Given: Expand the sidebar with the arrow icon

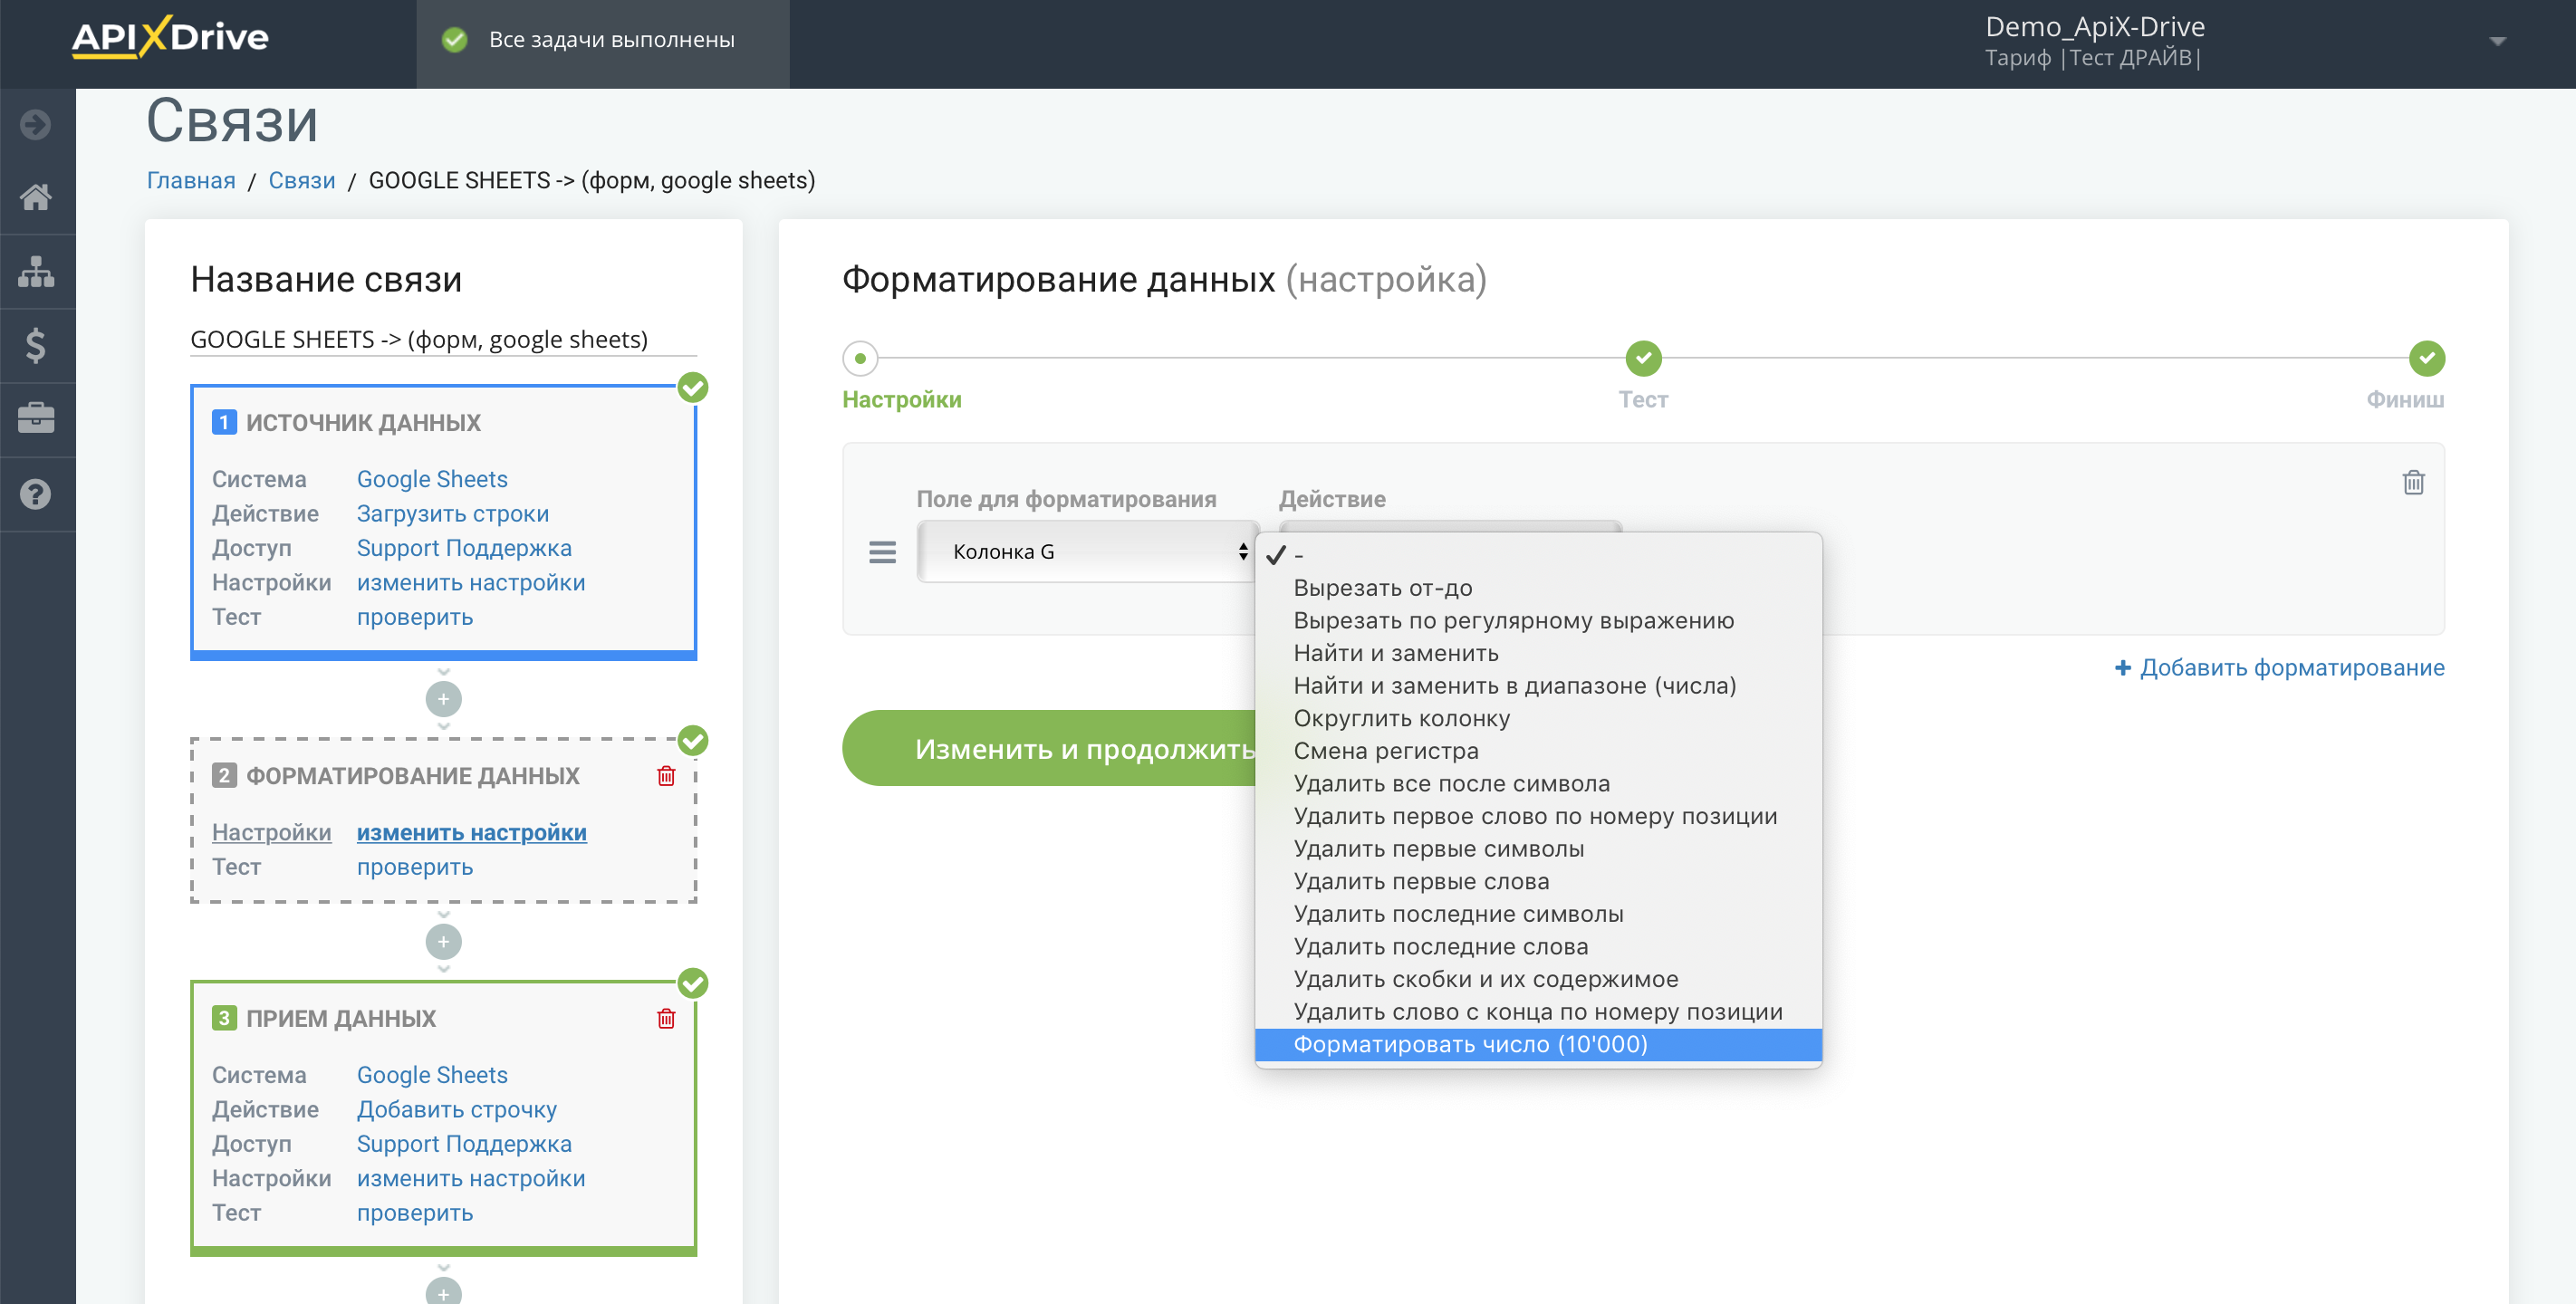Looking at the screenshot, I should [36, 124].
